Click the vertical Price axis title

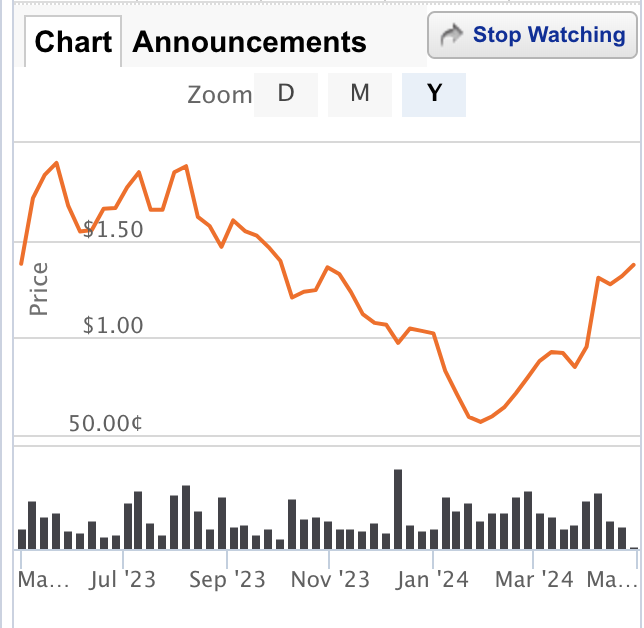point(38,289)
